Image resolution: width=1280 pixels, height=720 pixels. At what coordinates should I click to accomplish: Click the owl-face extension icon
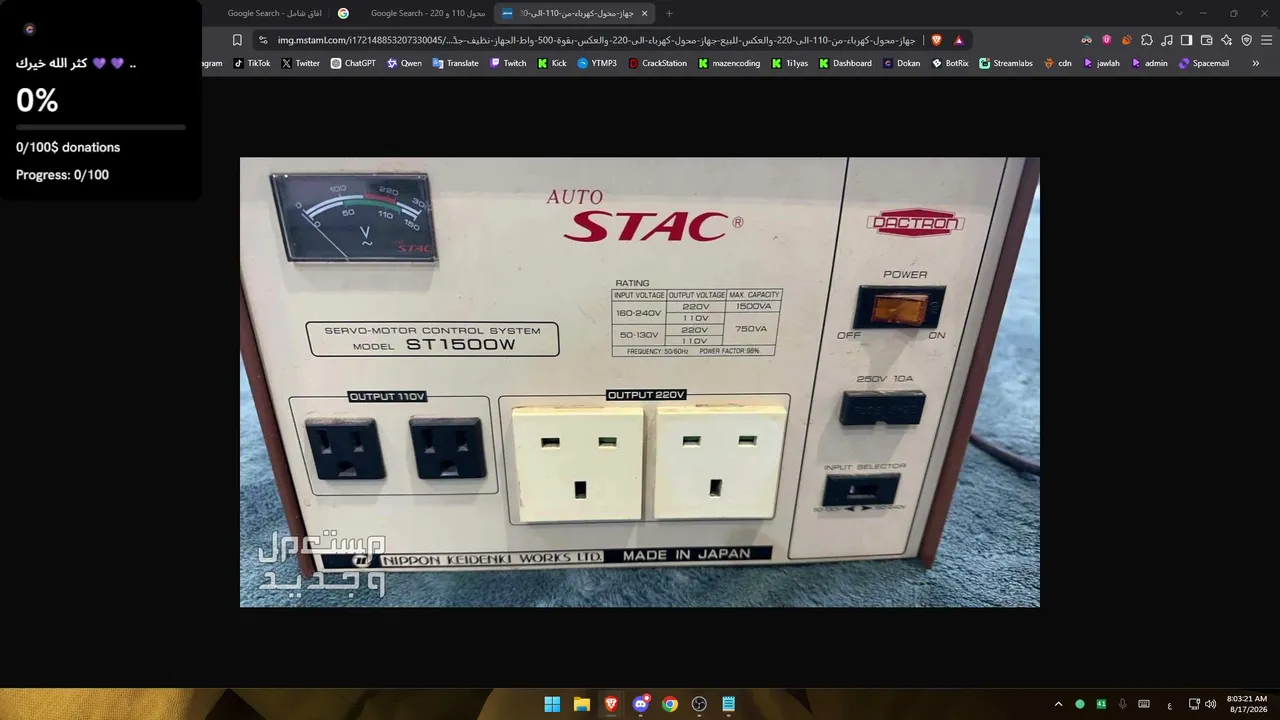[1087, 40]
